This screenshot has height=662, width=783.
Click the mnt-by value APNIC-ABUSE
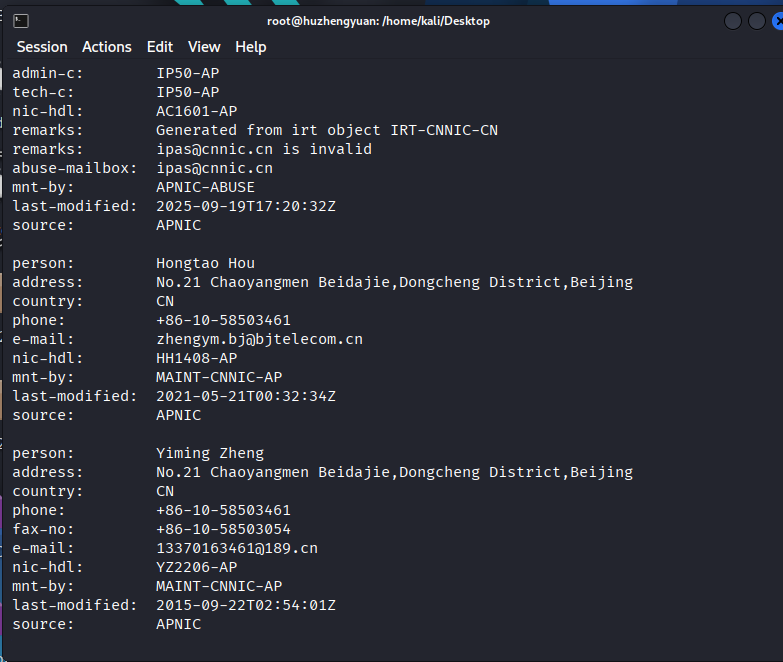(205, 187)
